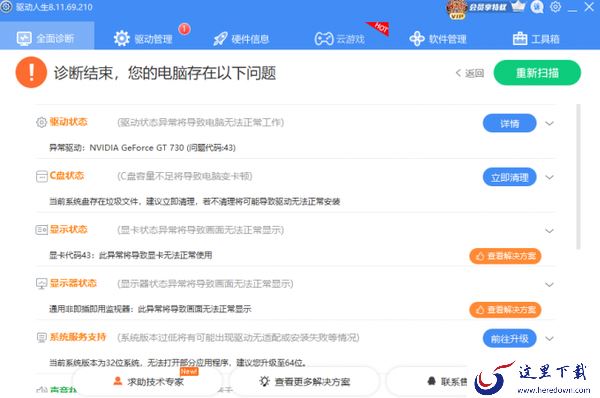The width and height of the screenshot is (600, 398).
Task: Click the 驱动状态 heading
Action: (x=68, y=122)
